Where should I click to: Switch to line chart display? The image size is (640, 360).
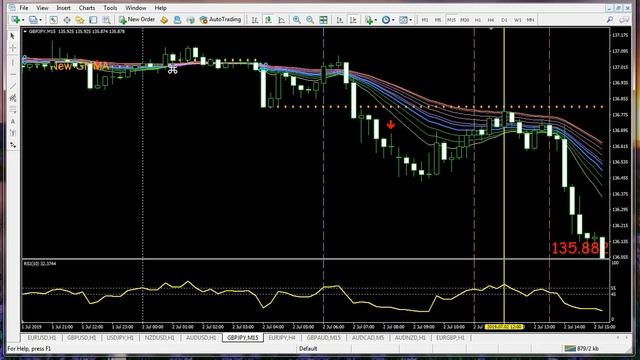click(282, 20)
